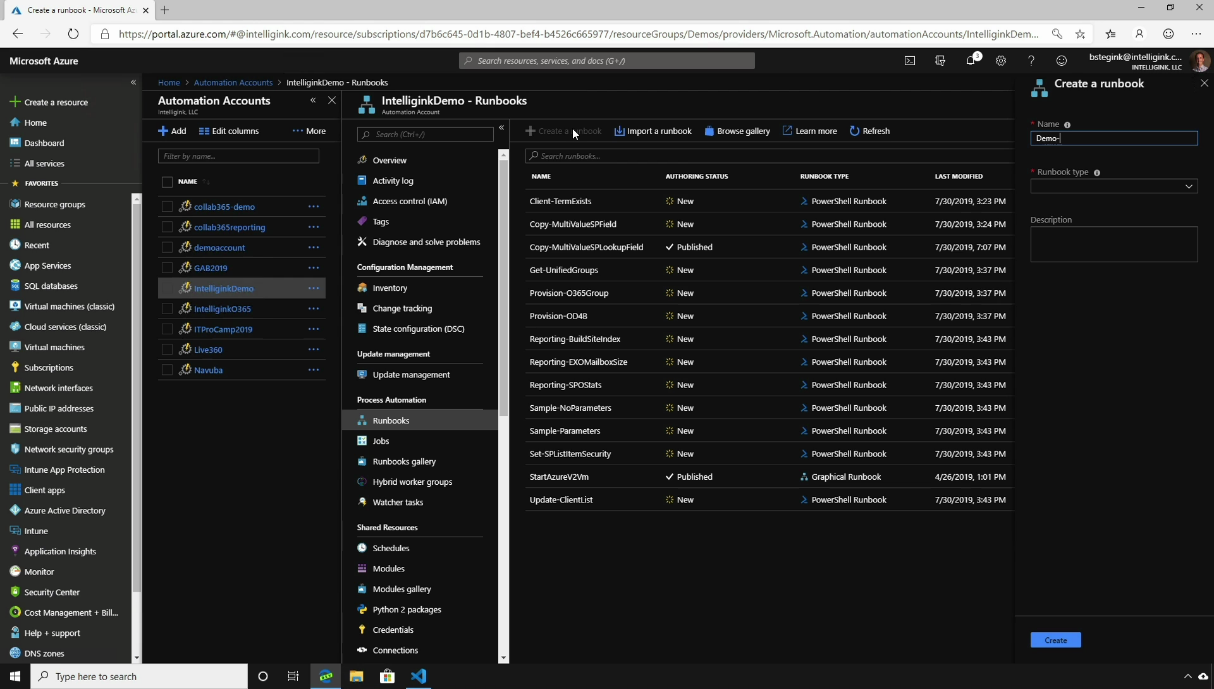This screenshot has height=689, width=1214.
Task: Click the Description text area
Action: [1114, 244]
